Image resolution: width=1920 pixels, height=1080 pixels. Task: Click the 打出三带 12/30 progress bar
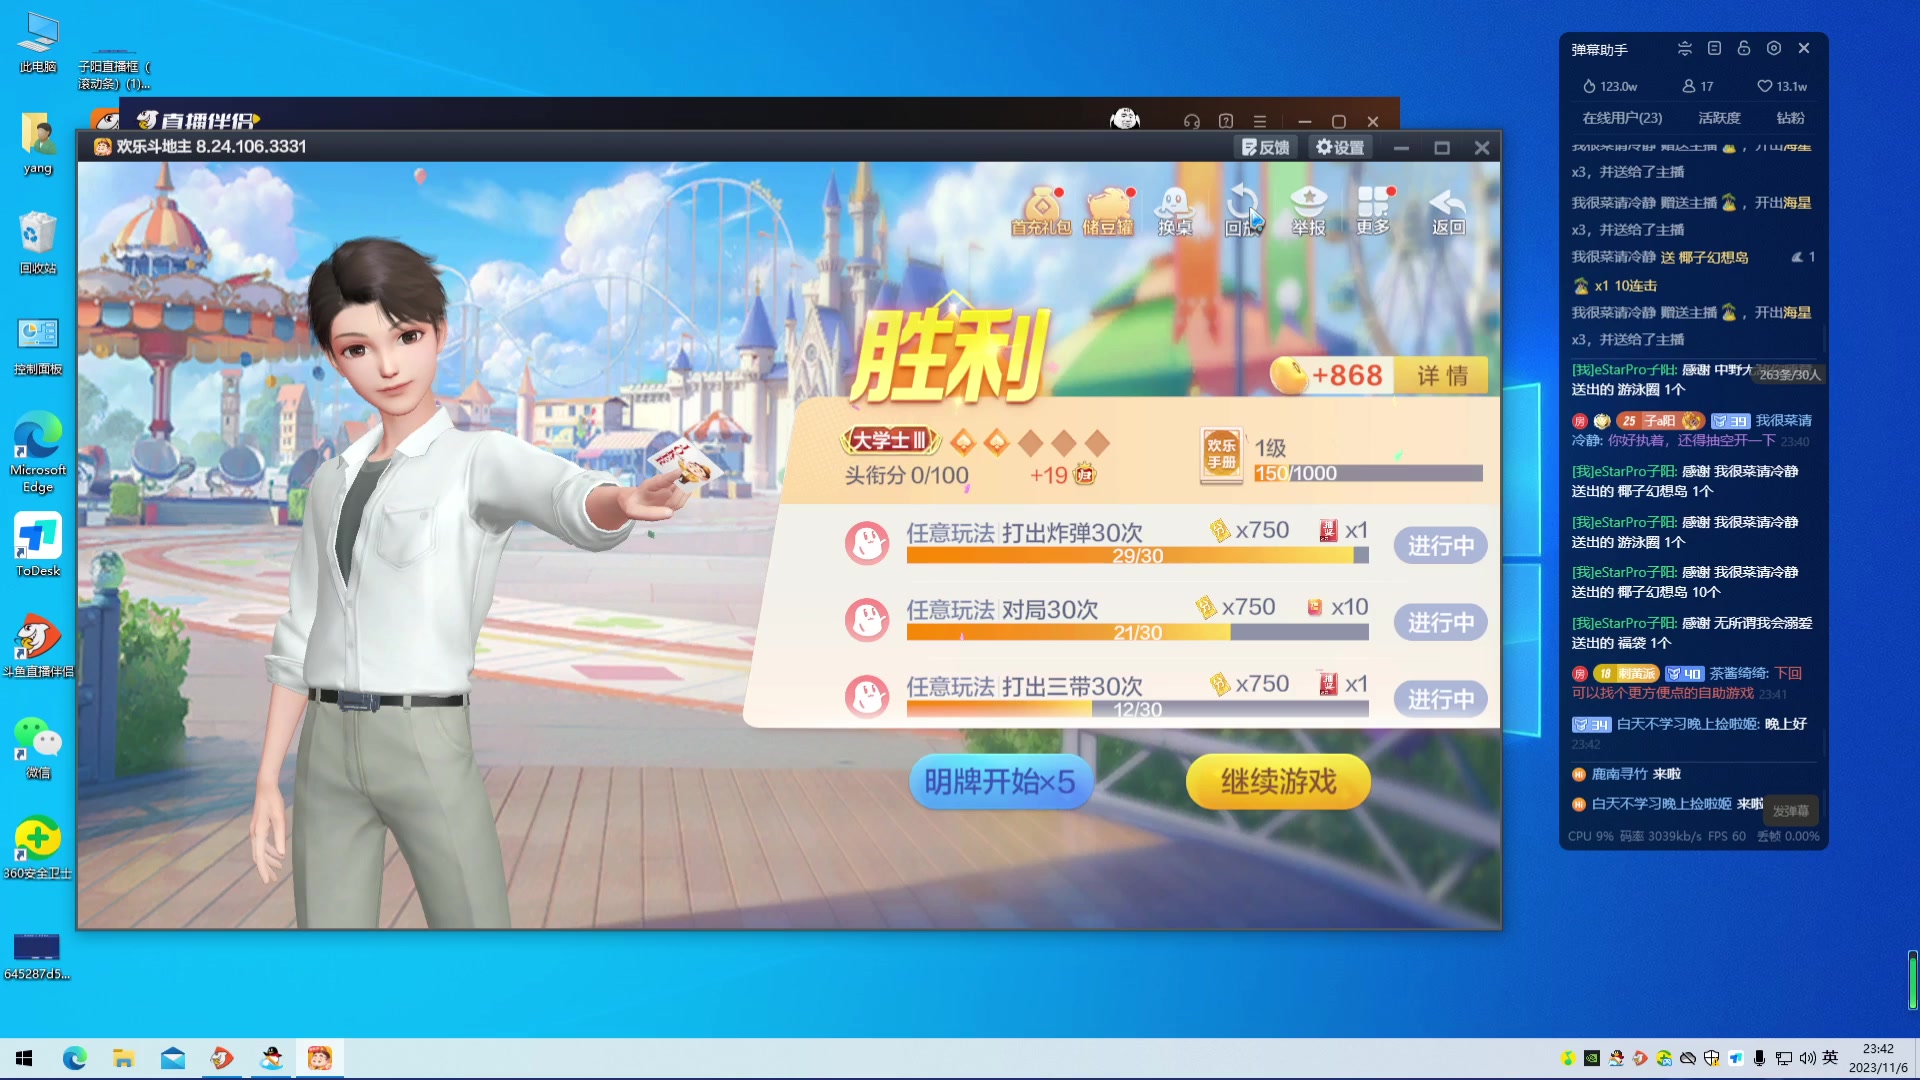1137,710
